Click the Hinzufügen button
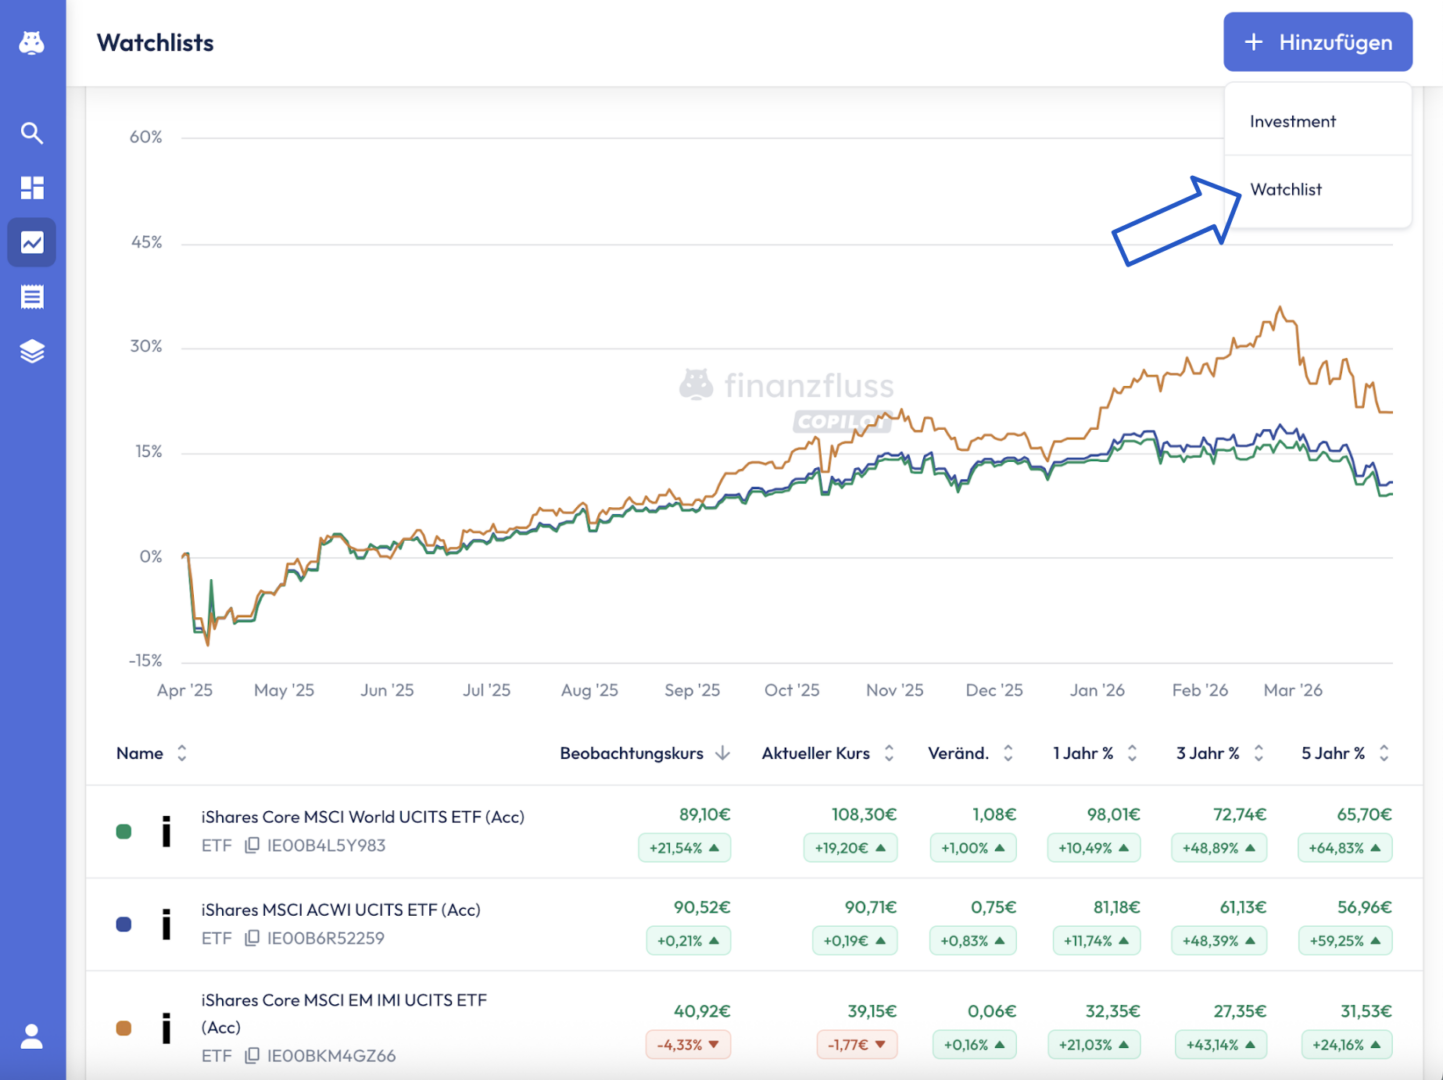The width and height of the screenshot is (1443, 1080). (1317, 42)
